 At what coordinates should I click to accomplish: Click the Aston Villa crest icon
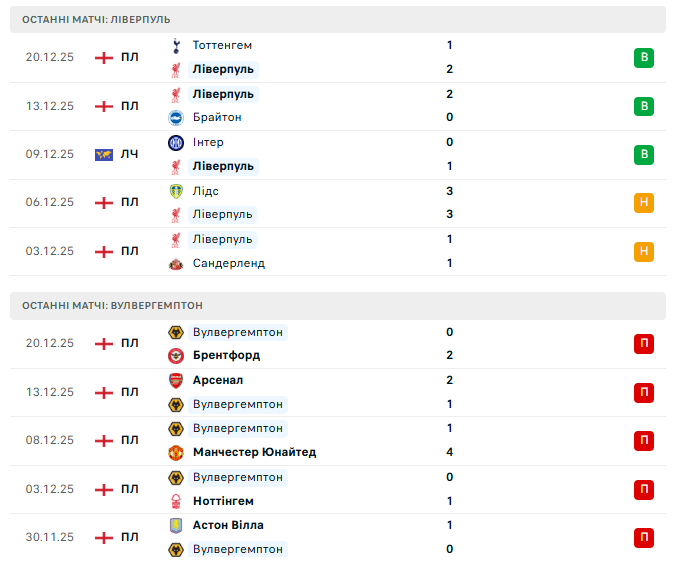click(x=175, y=525)
